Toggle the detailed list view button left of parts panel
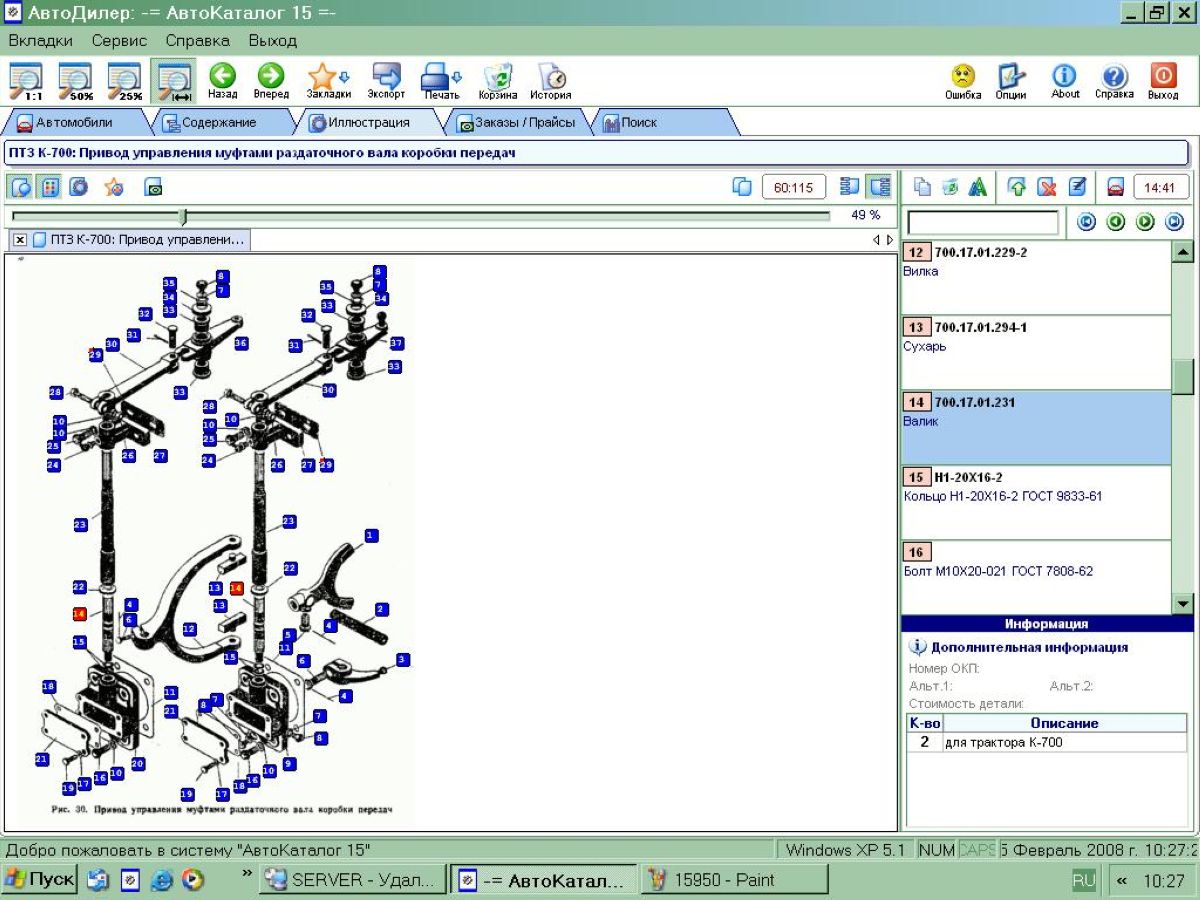The image size is (1200, 900). pyautogui.click(x=879, y=187)
